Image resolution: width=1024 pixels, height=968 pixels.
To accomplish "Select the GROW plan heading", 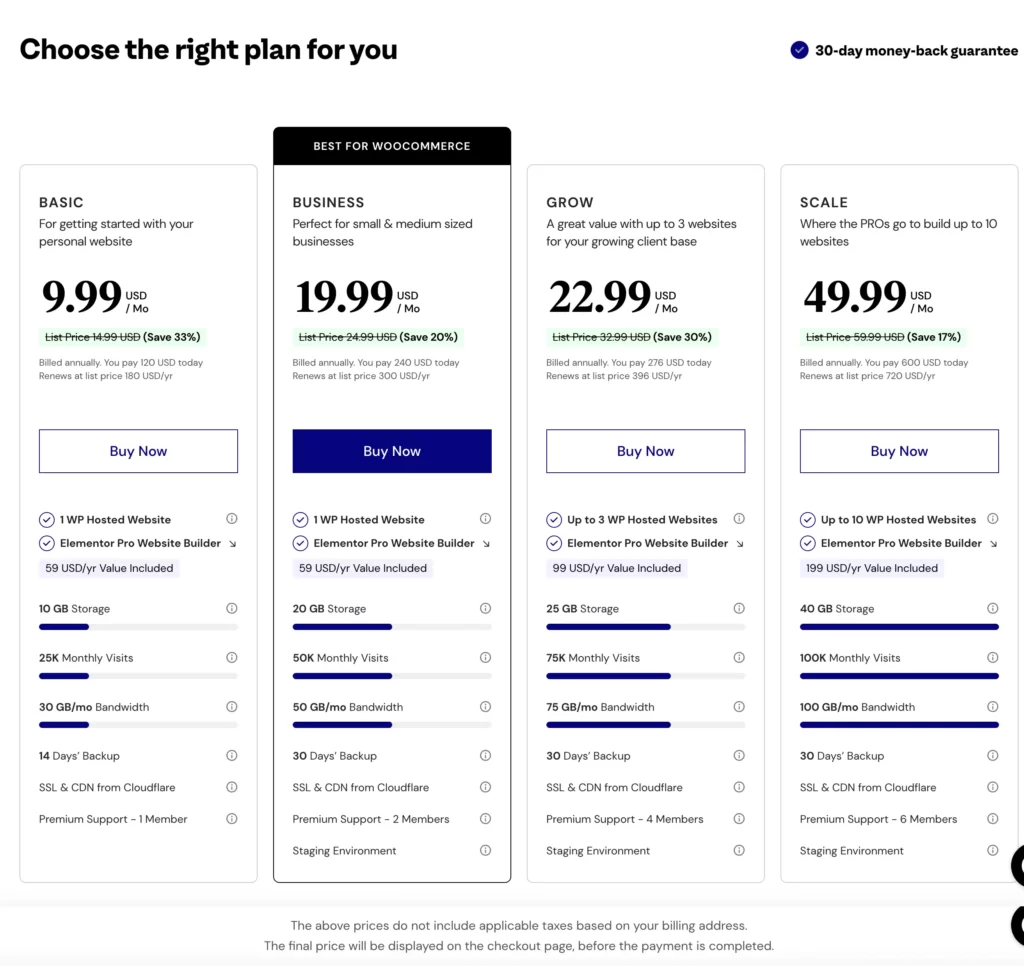I will (x=569, y=202).
